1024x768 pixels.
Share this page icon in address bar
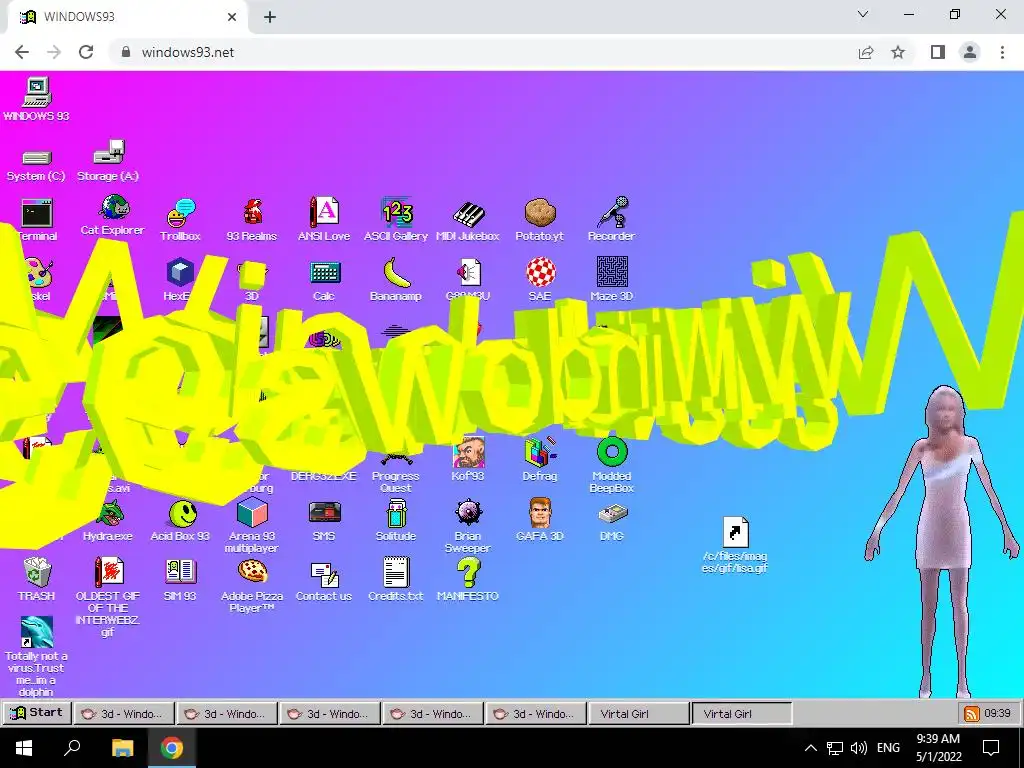tap(866, 52)
